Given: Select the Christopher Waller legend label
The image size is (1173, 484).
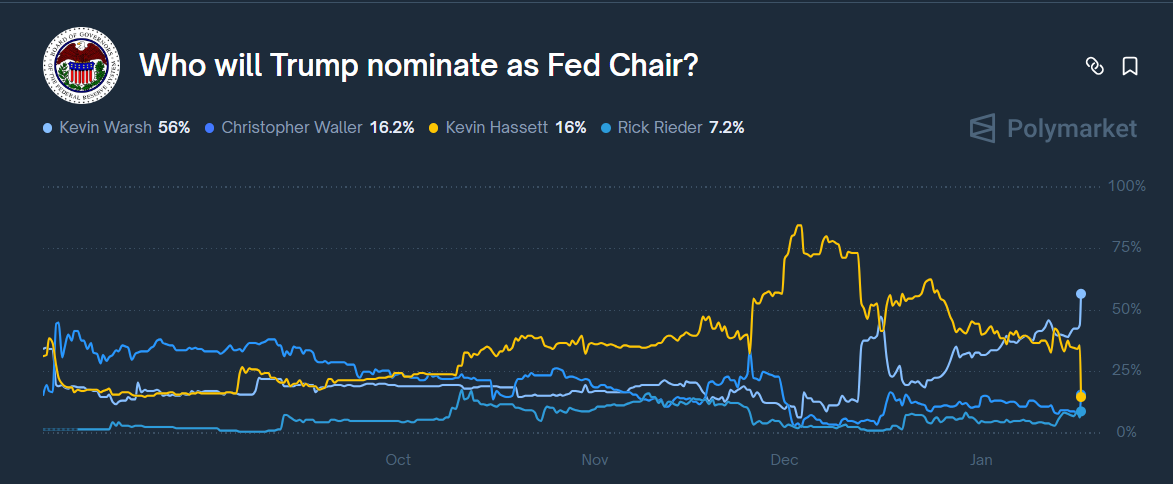Looking at the screenshot, I should coord(291,128).
